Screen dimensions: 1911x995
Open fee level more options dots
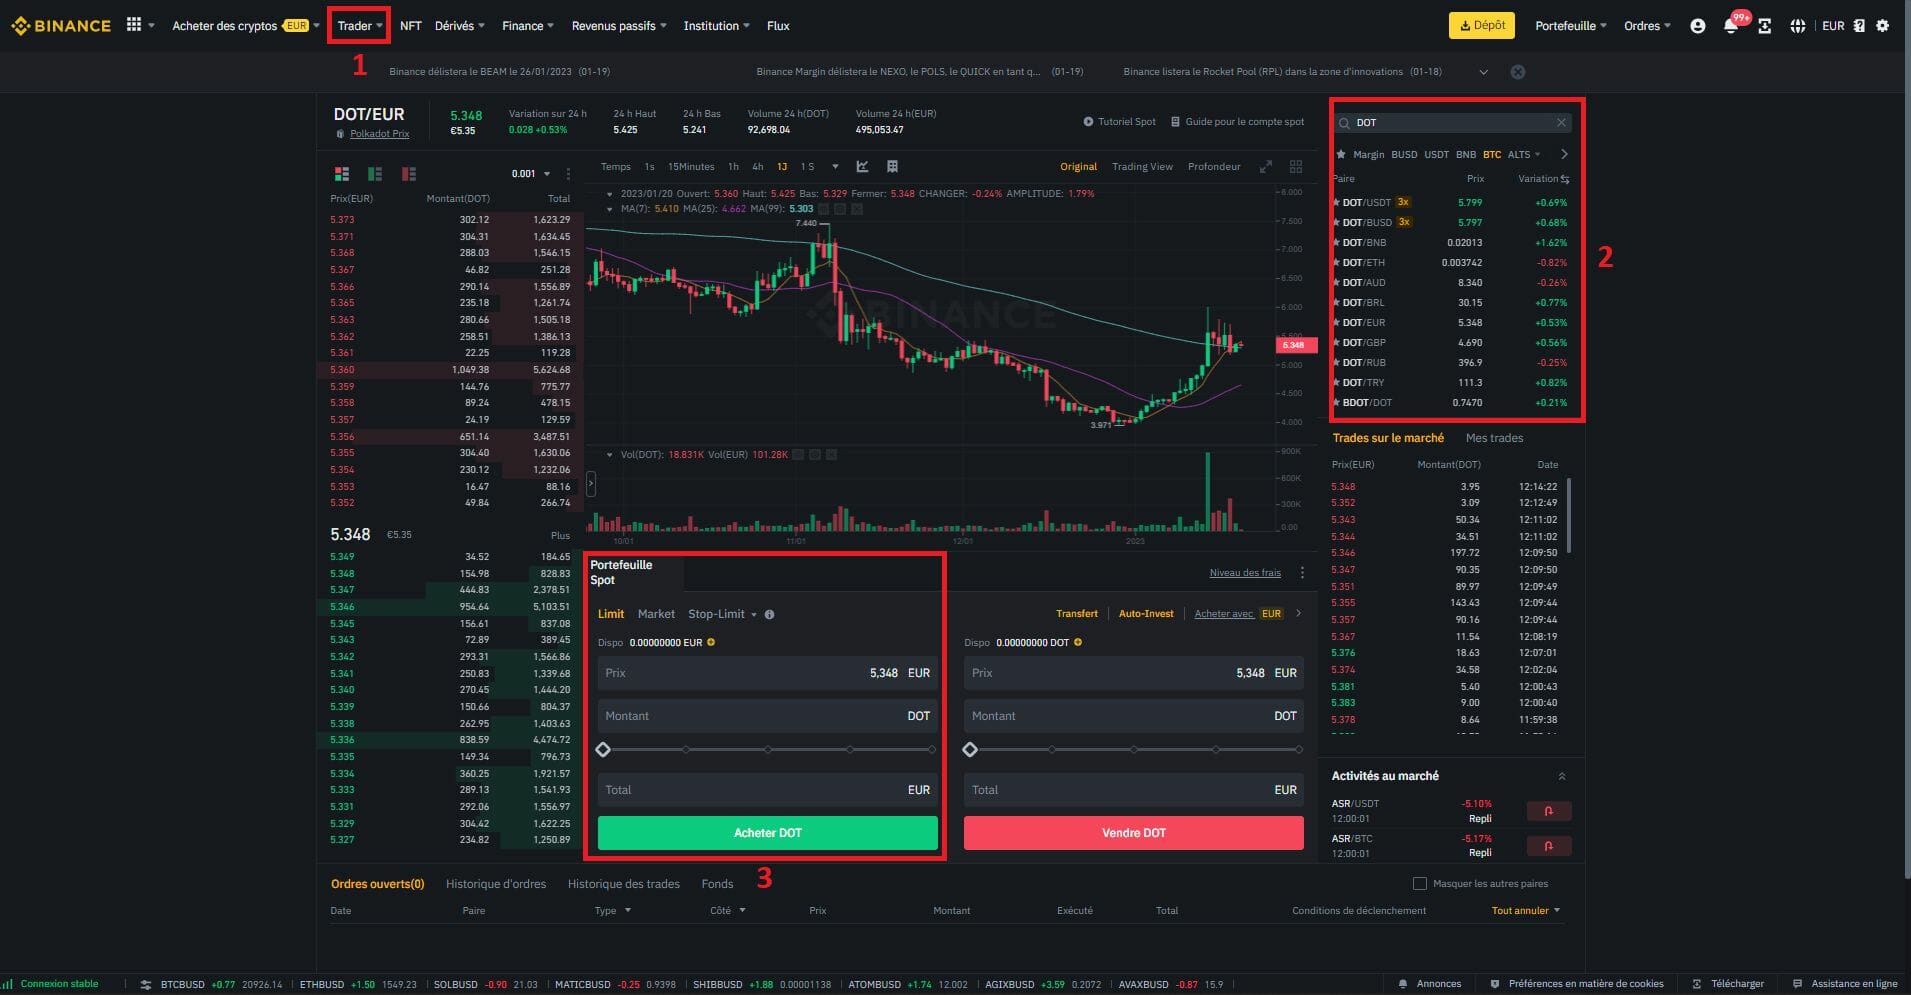point(1302,573)
